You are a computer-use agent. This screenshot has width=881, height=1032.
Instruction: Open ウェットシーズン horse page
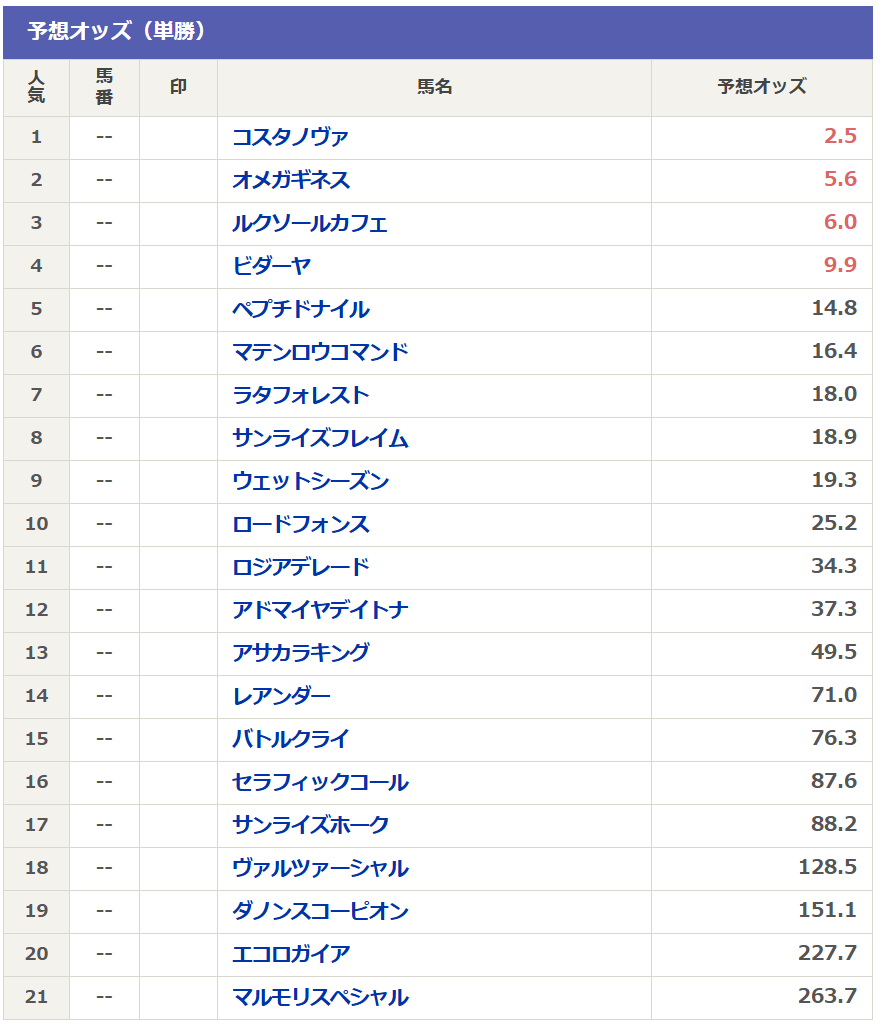click(310, 481)
